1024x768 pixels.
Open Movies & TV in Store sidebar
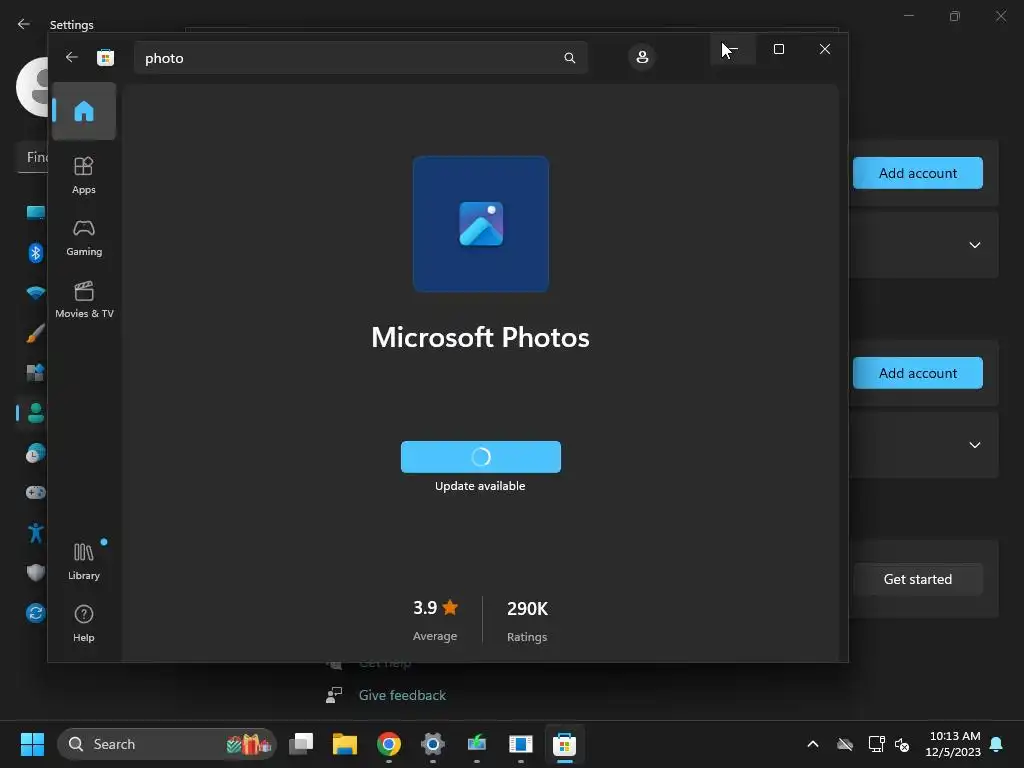pyautogui.click(x=84, y=300)
